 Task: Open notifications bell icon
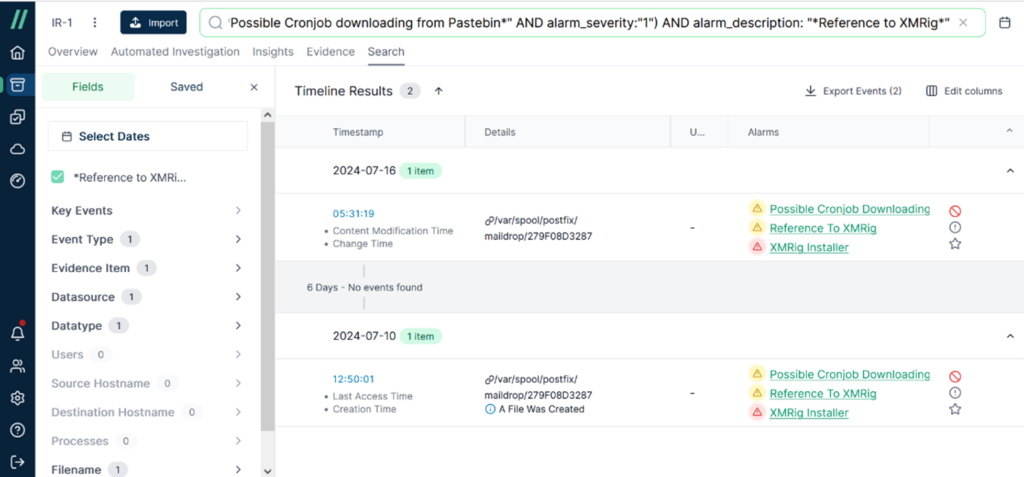[x=18, y=333]
